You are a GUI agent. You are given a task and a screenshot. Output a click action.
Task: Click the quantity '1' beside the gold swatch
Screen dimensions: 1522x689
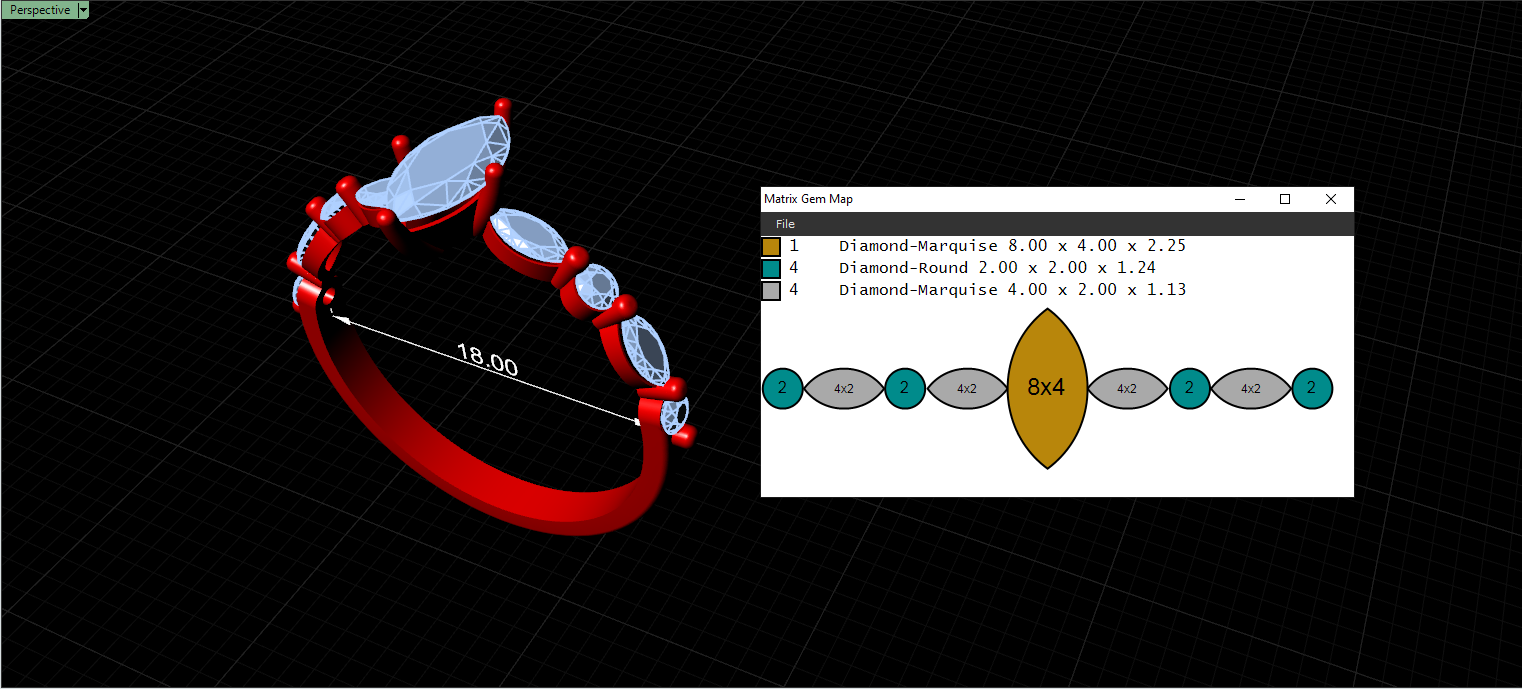[794, 246]
